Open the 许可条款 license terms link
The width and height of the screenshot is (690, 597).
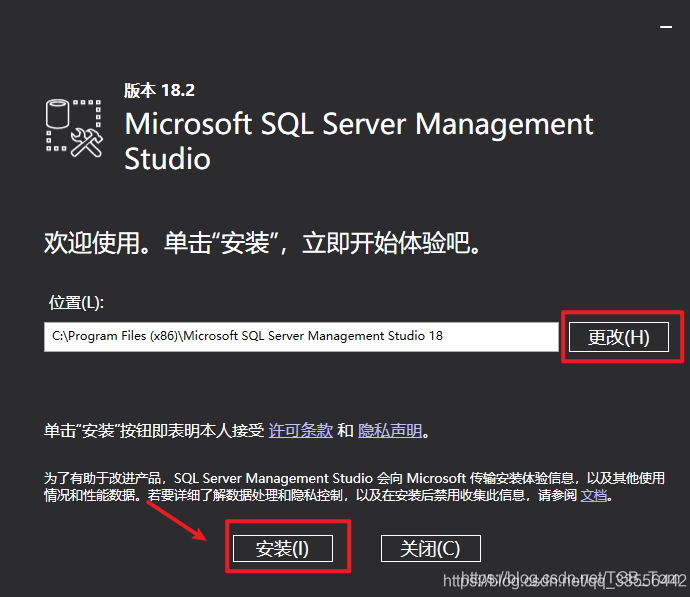pos(301,430)
